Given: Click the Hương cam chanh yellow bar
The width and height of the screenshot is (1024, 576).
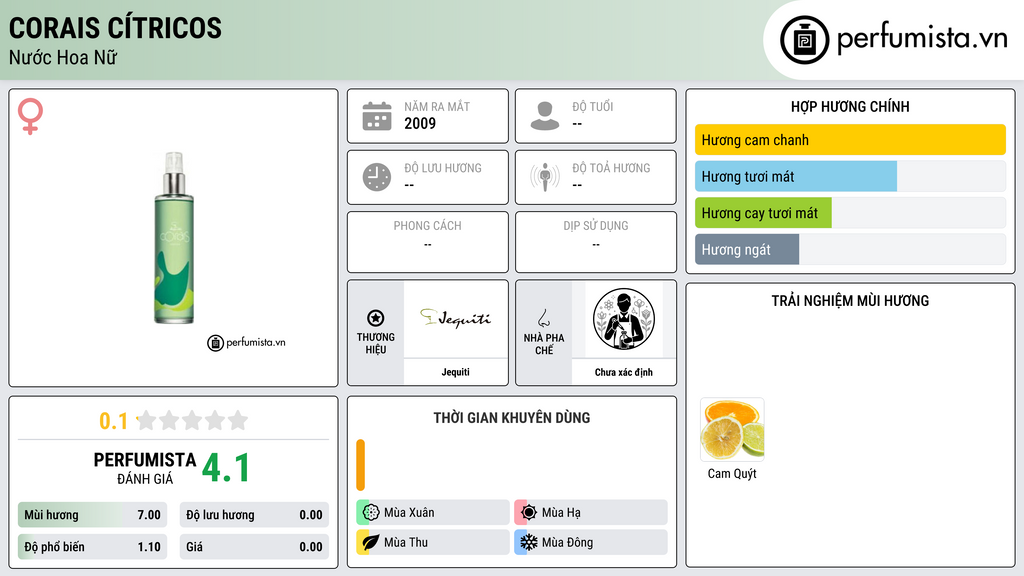Looking at the screenshot, I should click(x=850, y=140).
